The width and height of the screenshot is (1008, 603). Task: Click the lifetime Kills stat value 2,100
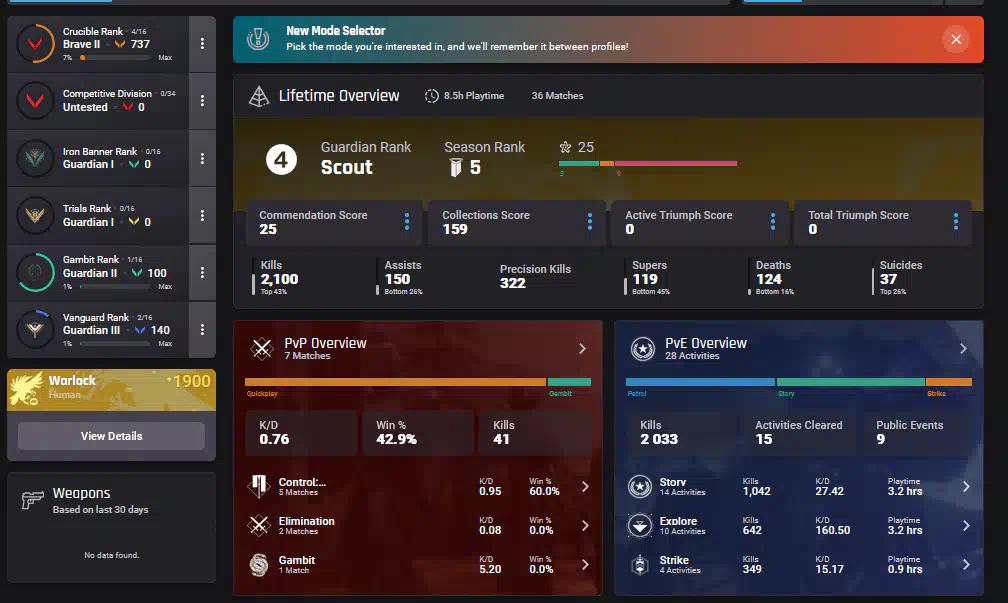pyautogui.click(x=279, y=279)
